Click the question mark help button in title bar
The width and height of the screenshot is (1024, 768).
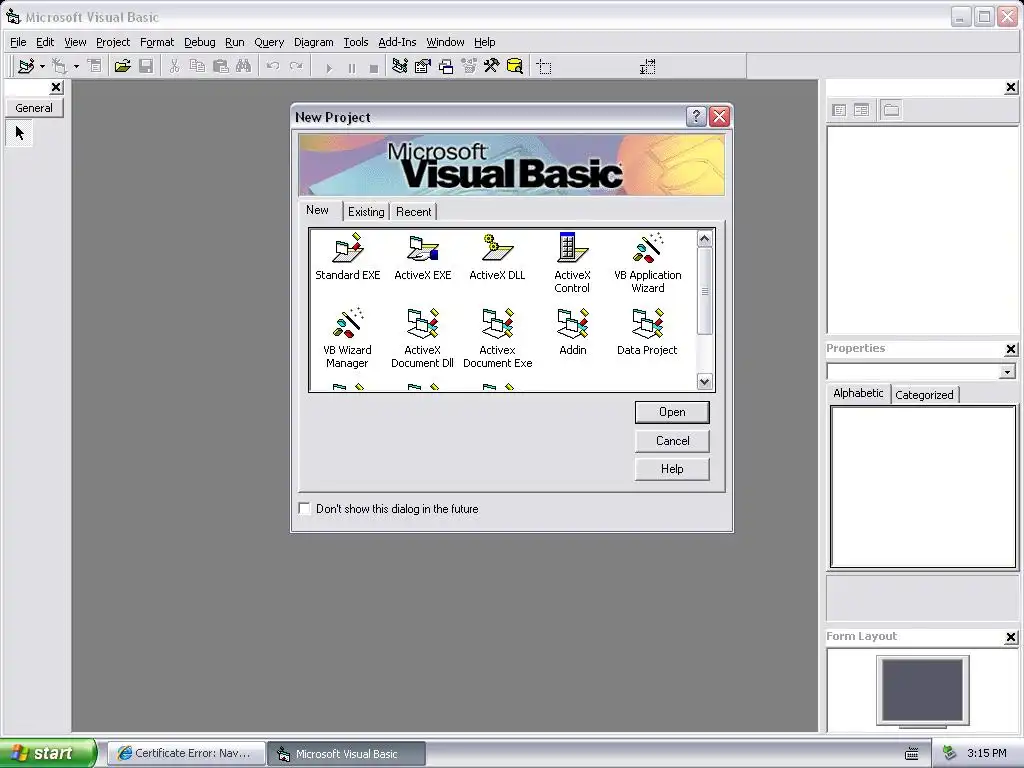696,116
